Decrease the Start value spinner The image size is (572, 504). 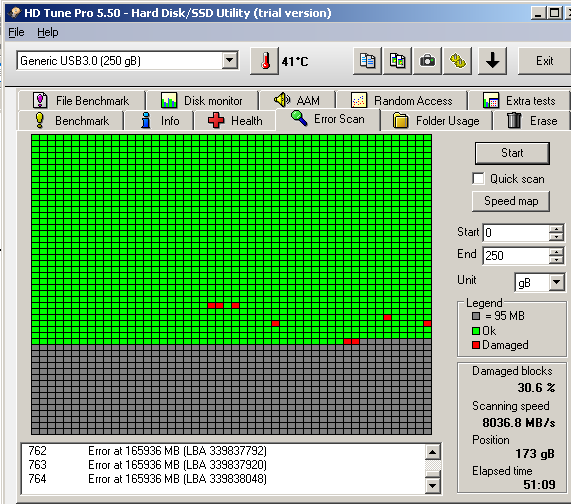[x=556, y=237]
